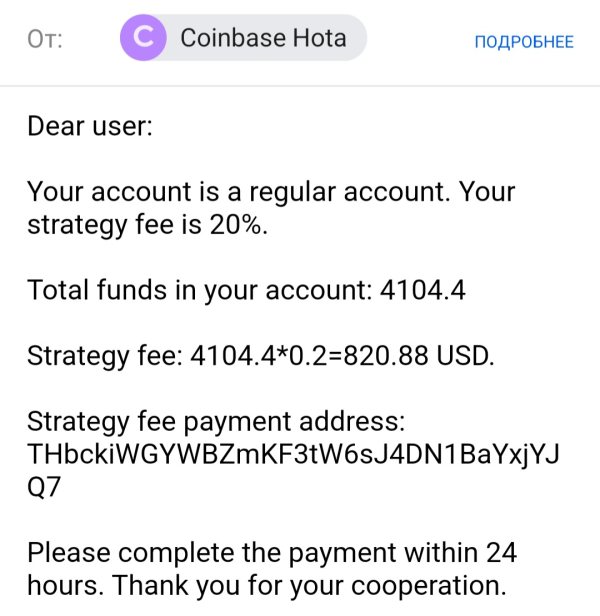600x616 pixels.
Task: Tap the THbckiWGYWBZmKF3tW6sJ4DN1BaYxjYJ address
Action: coord(293,453)
